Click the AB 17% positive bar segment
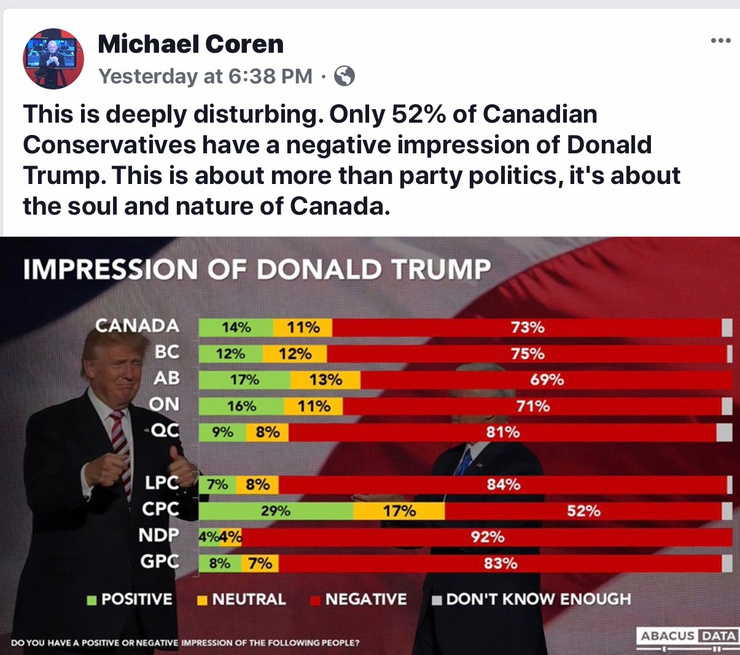Image resolution: width=740 pixels, height=655 pixels. [244, 380]
